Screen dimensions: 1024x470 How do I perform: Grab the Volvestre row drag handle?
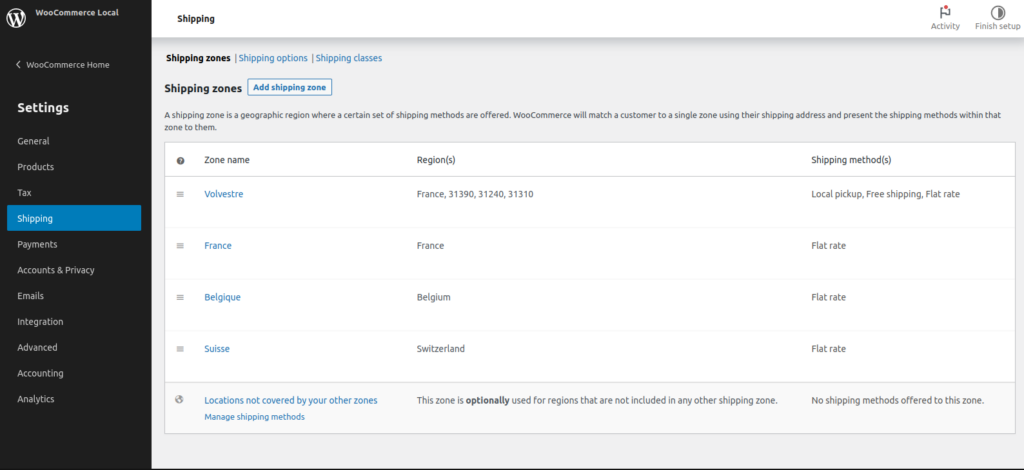[x=180, y=194]
